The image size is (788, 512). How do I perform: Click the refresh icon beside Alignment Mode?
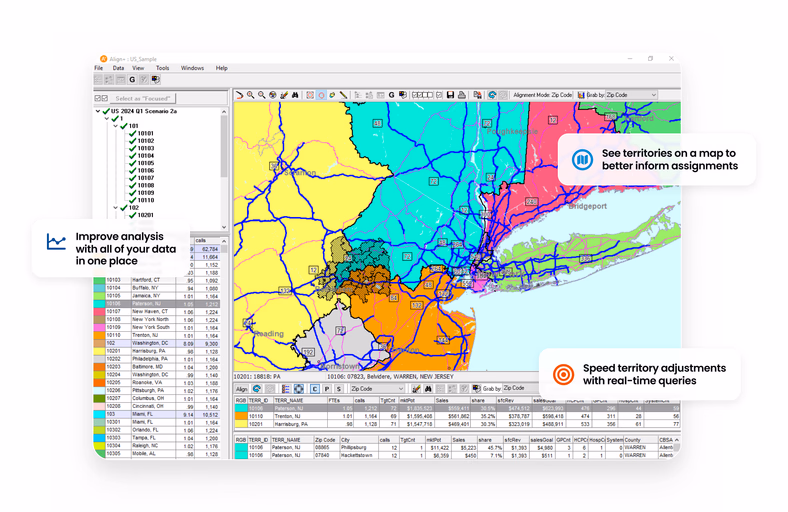coord(492,95)
